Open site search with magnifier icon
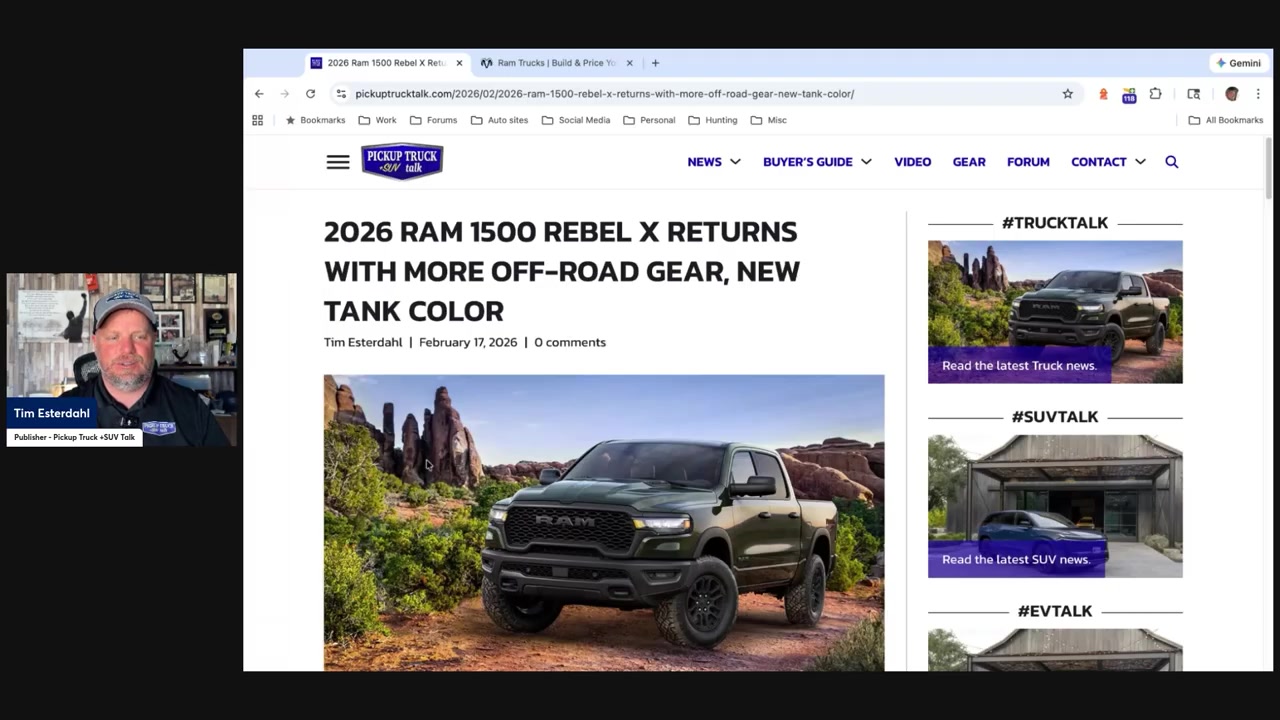 pos(1171,162)
